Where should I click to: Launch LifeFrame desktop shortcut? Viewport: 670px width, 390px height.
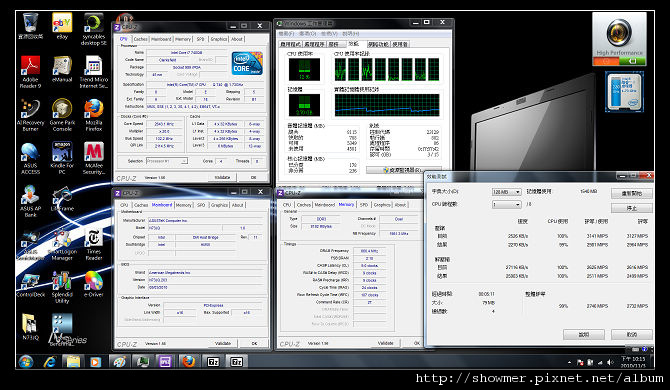[62, 198]
